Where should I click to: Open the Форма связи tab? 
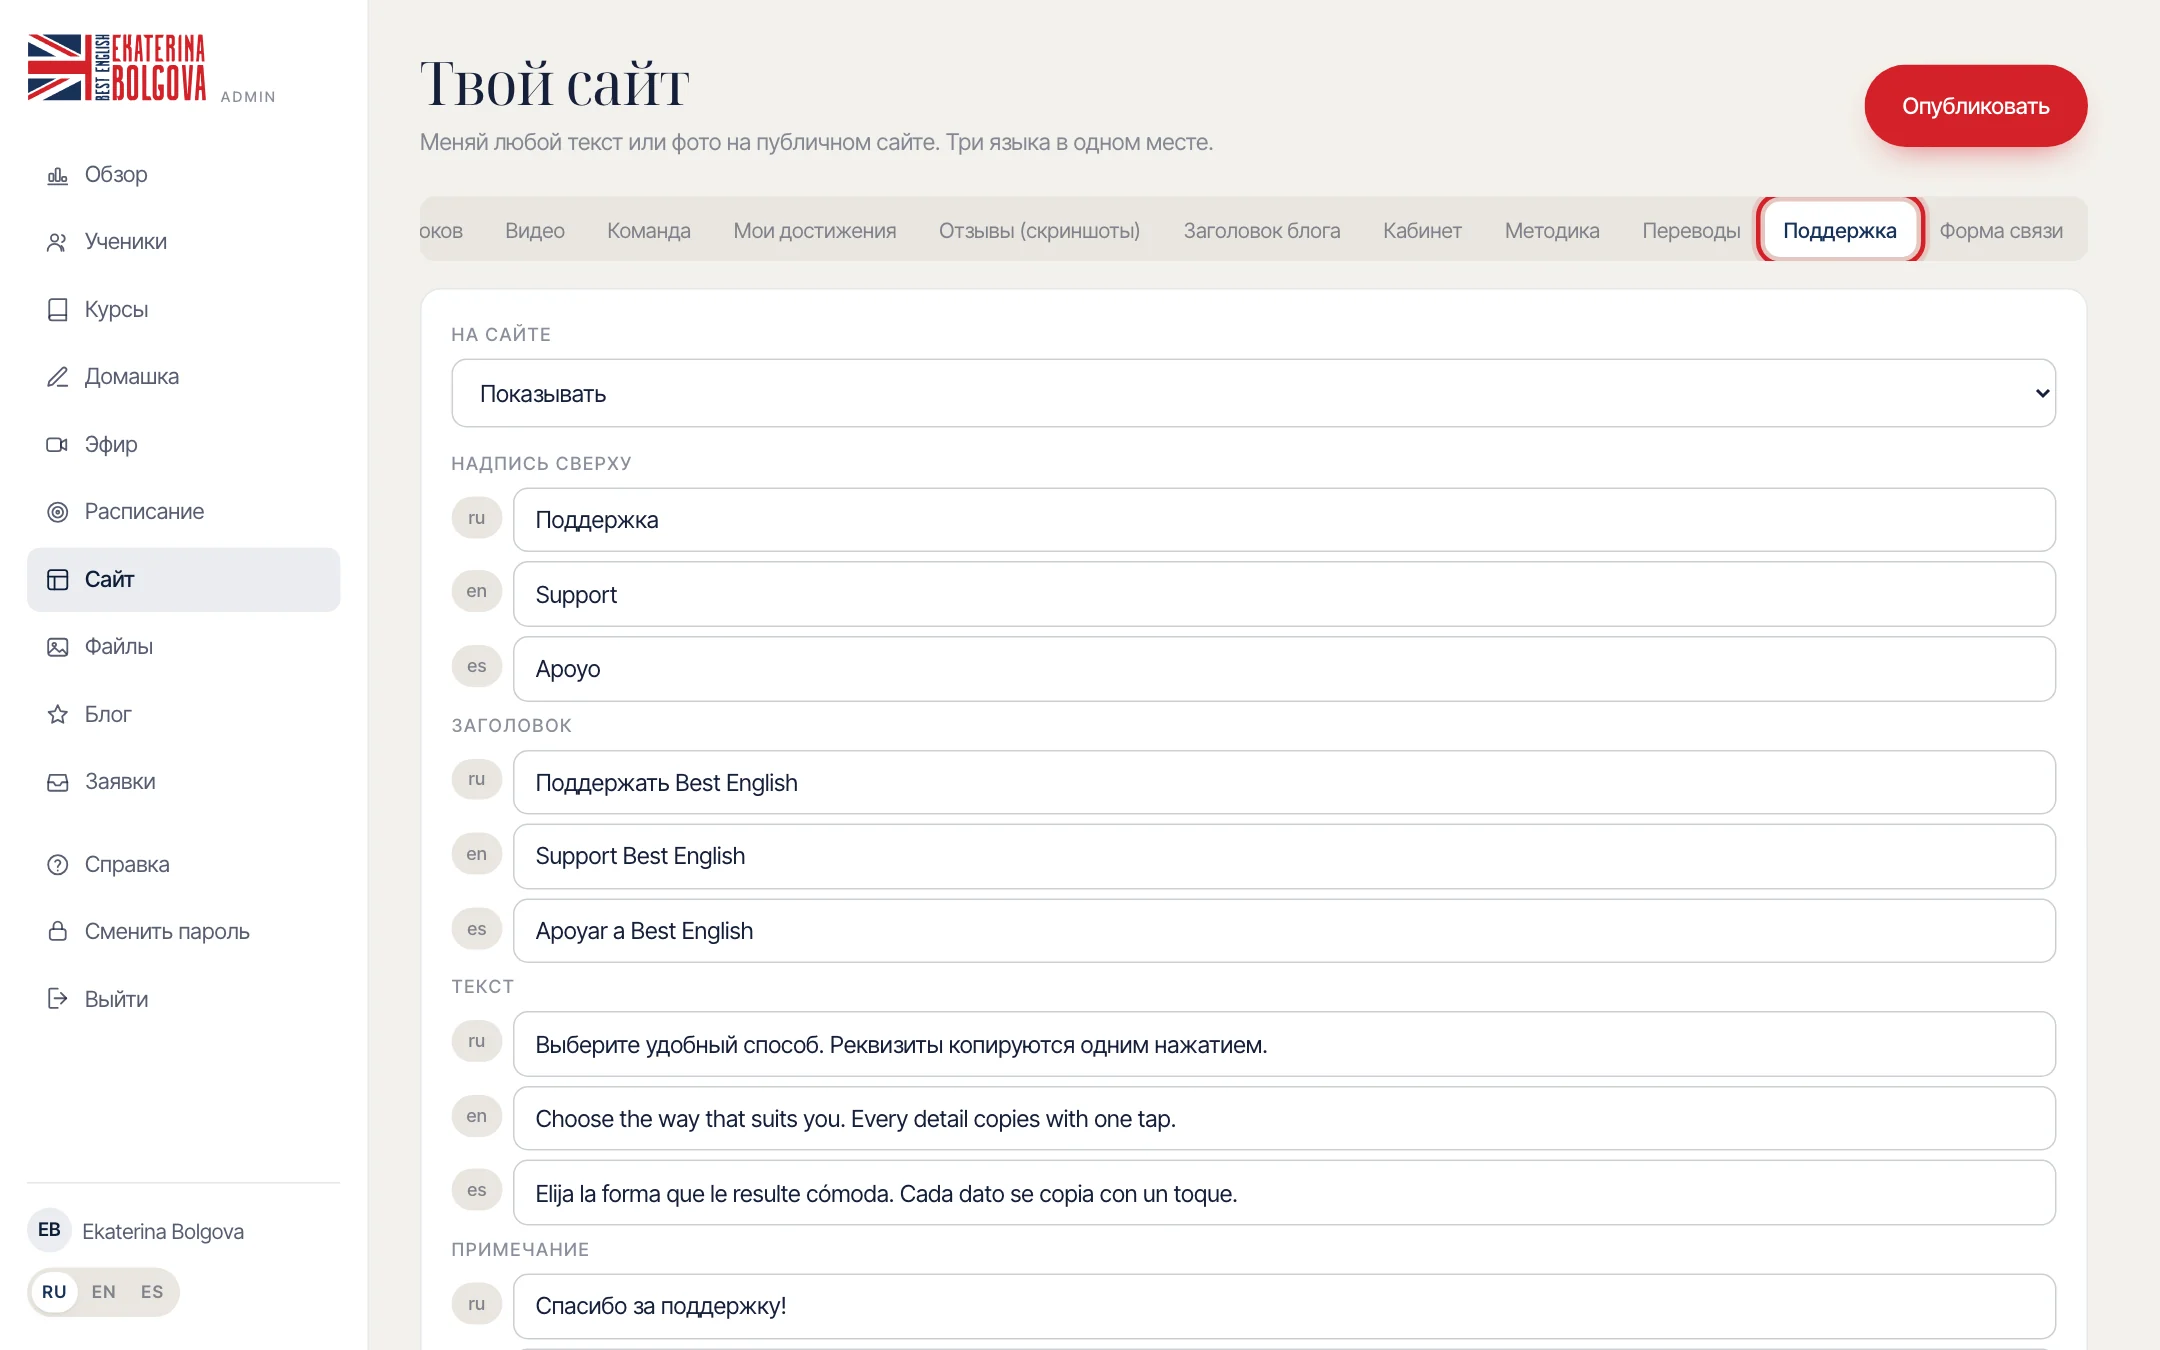[2000, 231]
